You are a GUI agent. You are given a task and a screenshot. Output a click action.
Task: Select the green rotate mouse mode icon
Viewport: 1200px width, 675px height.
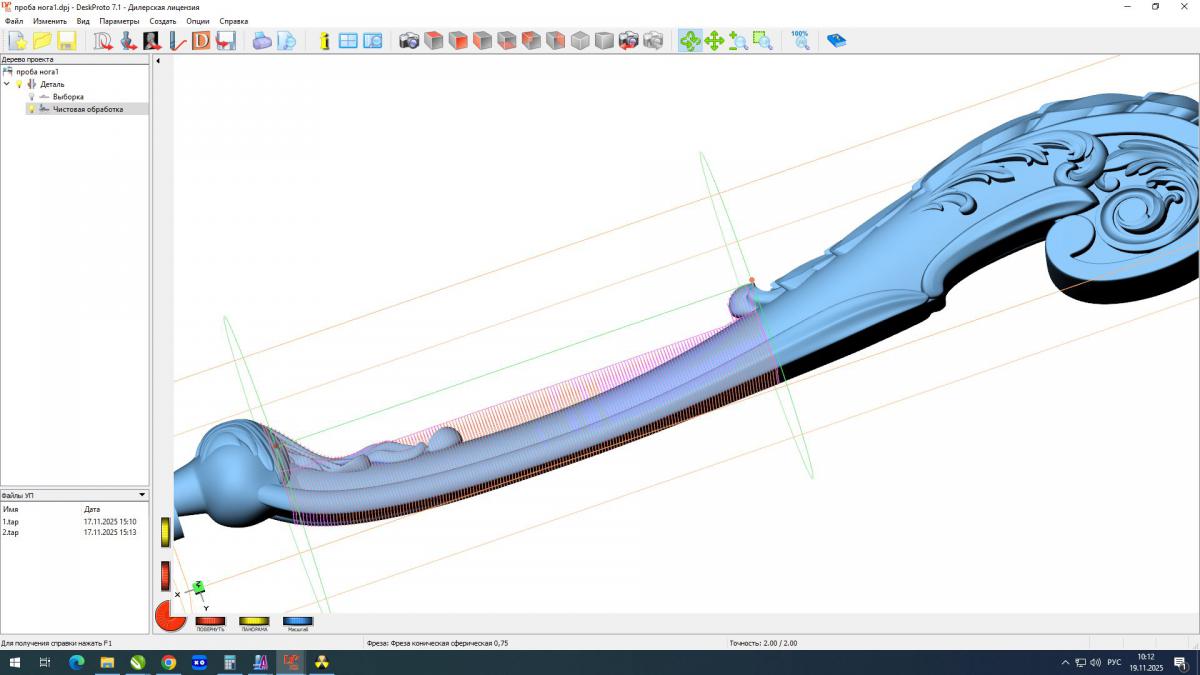(690, 41)
